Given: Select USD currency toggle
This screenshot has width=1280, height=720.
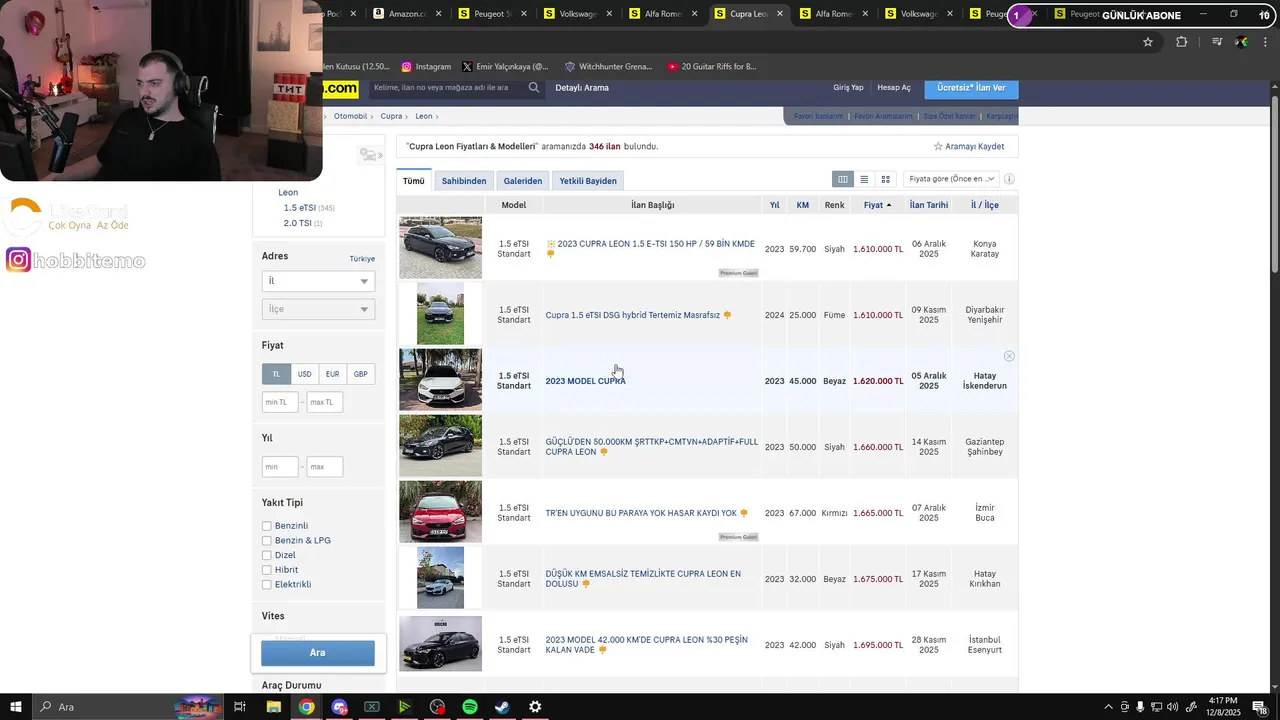Looking at the screenshot, I should click(x=304, y=374).
